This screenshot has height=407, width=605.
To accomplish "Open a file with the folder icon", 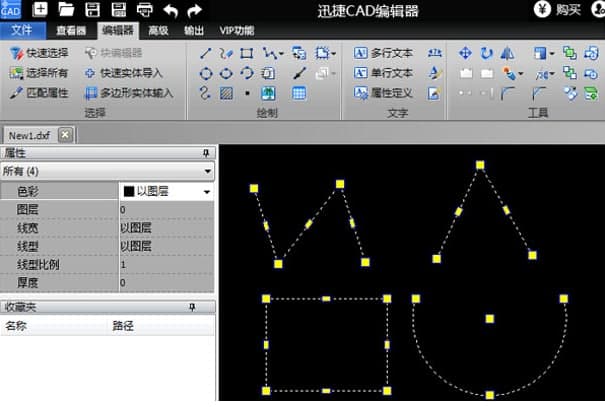I will [66, 10].
